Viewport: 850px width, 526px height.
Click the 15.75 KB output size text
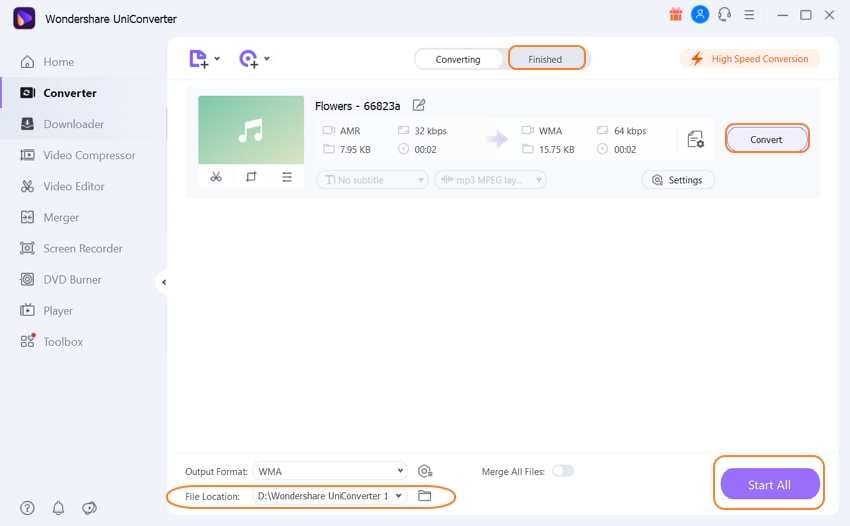pos(556,149)
